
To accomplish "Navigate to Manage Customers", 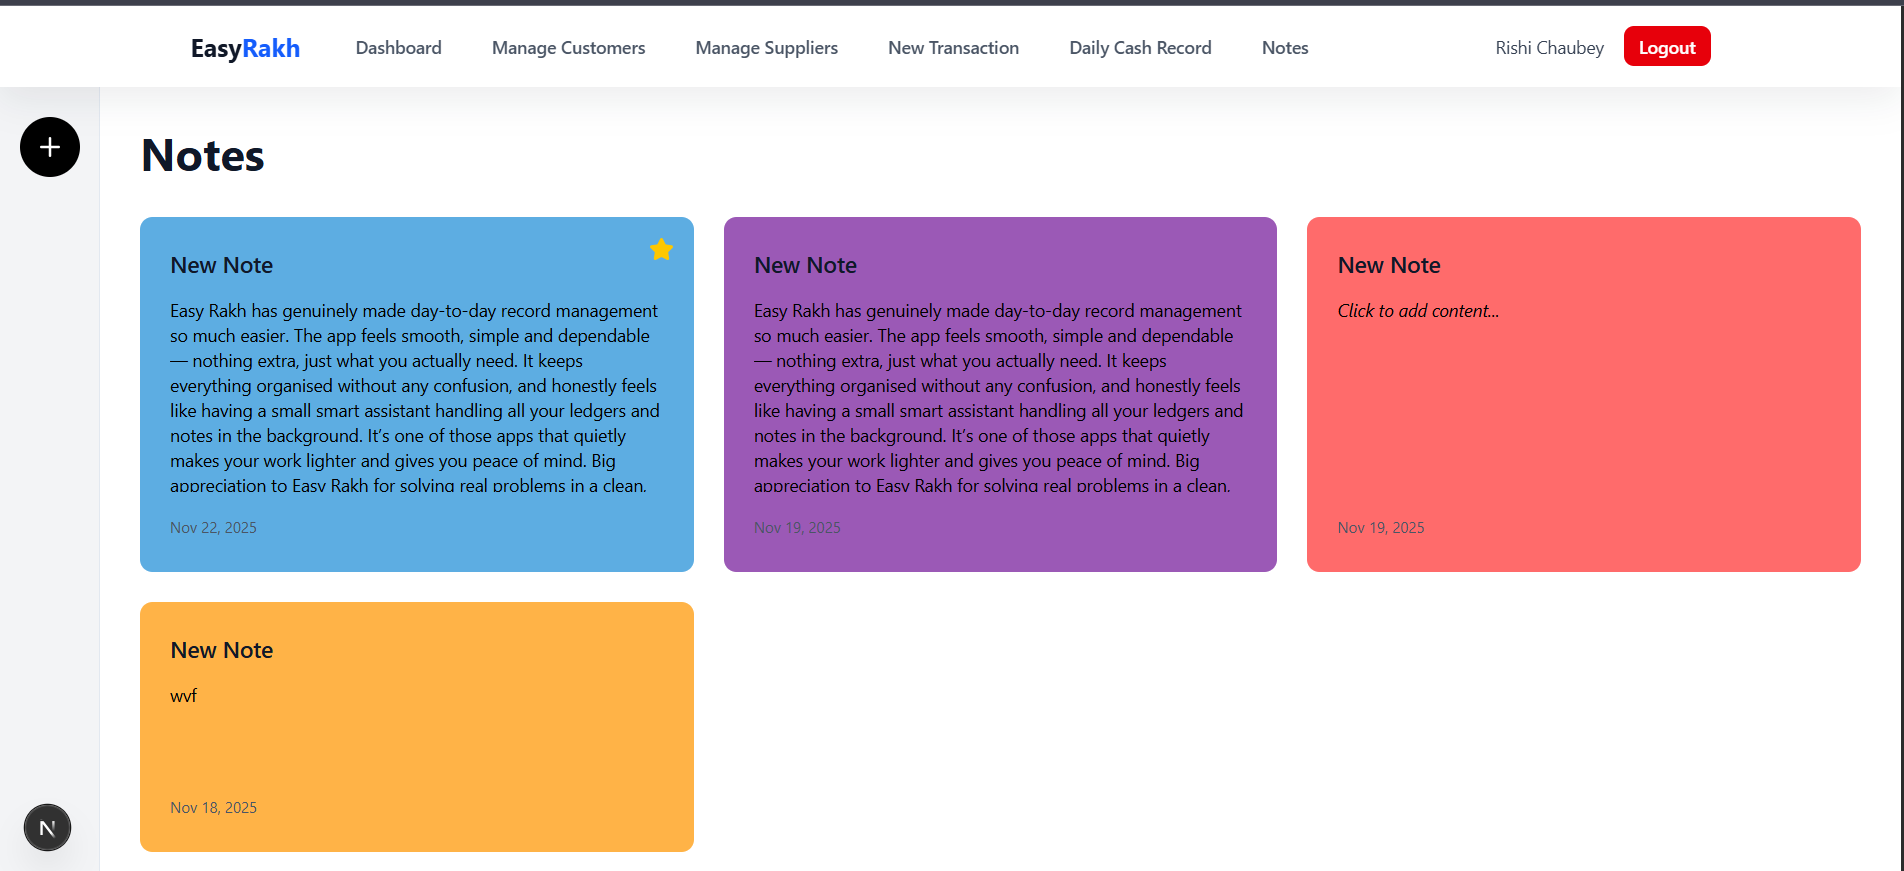I will coord(568,48).
